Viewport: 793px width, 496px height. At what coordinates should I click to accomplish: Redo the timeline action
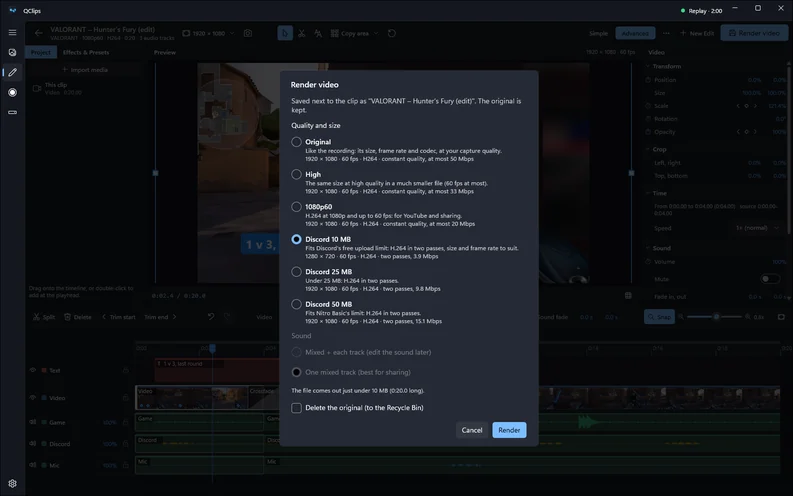click(x=227, y=317)
